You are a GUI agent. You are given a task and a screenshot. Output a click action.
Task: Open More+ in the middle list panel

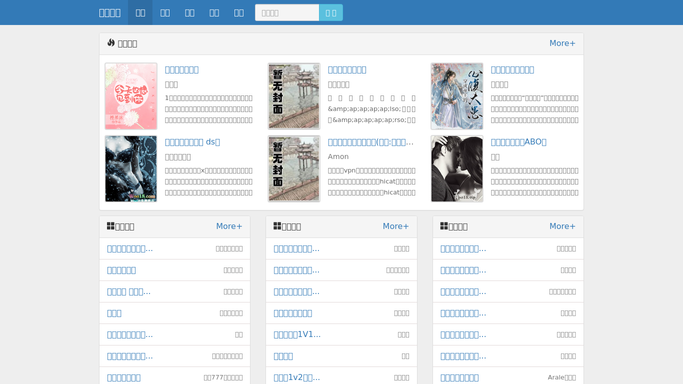coord(396,226)
